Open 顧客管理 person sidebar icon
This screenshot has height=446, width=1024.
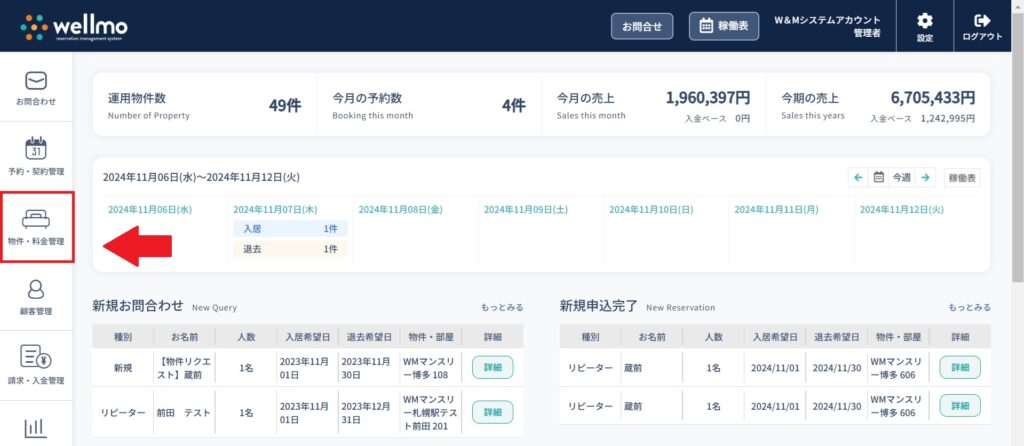pyautogui.click(x=36, y=289)
